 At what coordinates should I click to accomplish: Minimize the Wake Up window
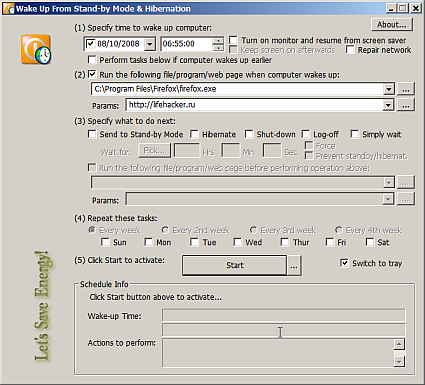point(392,8)
